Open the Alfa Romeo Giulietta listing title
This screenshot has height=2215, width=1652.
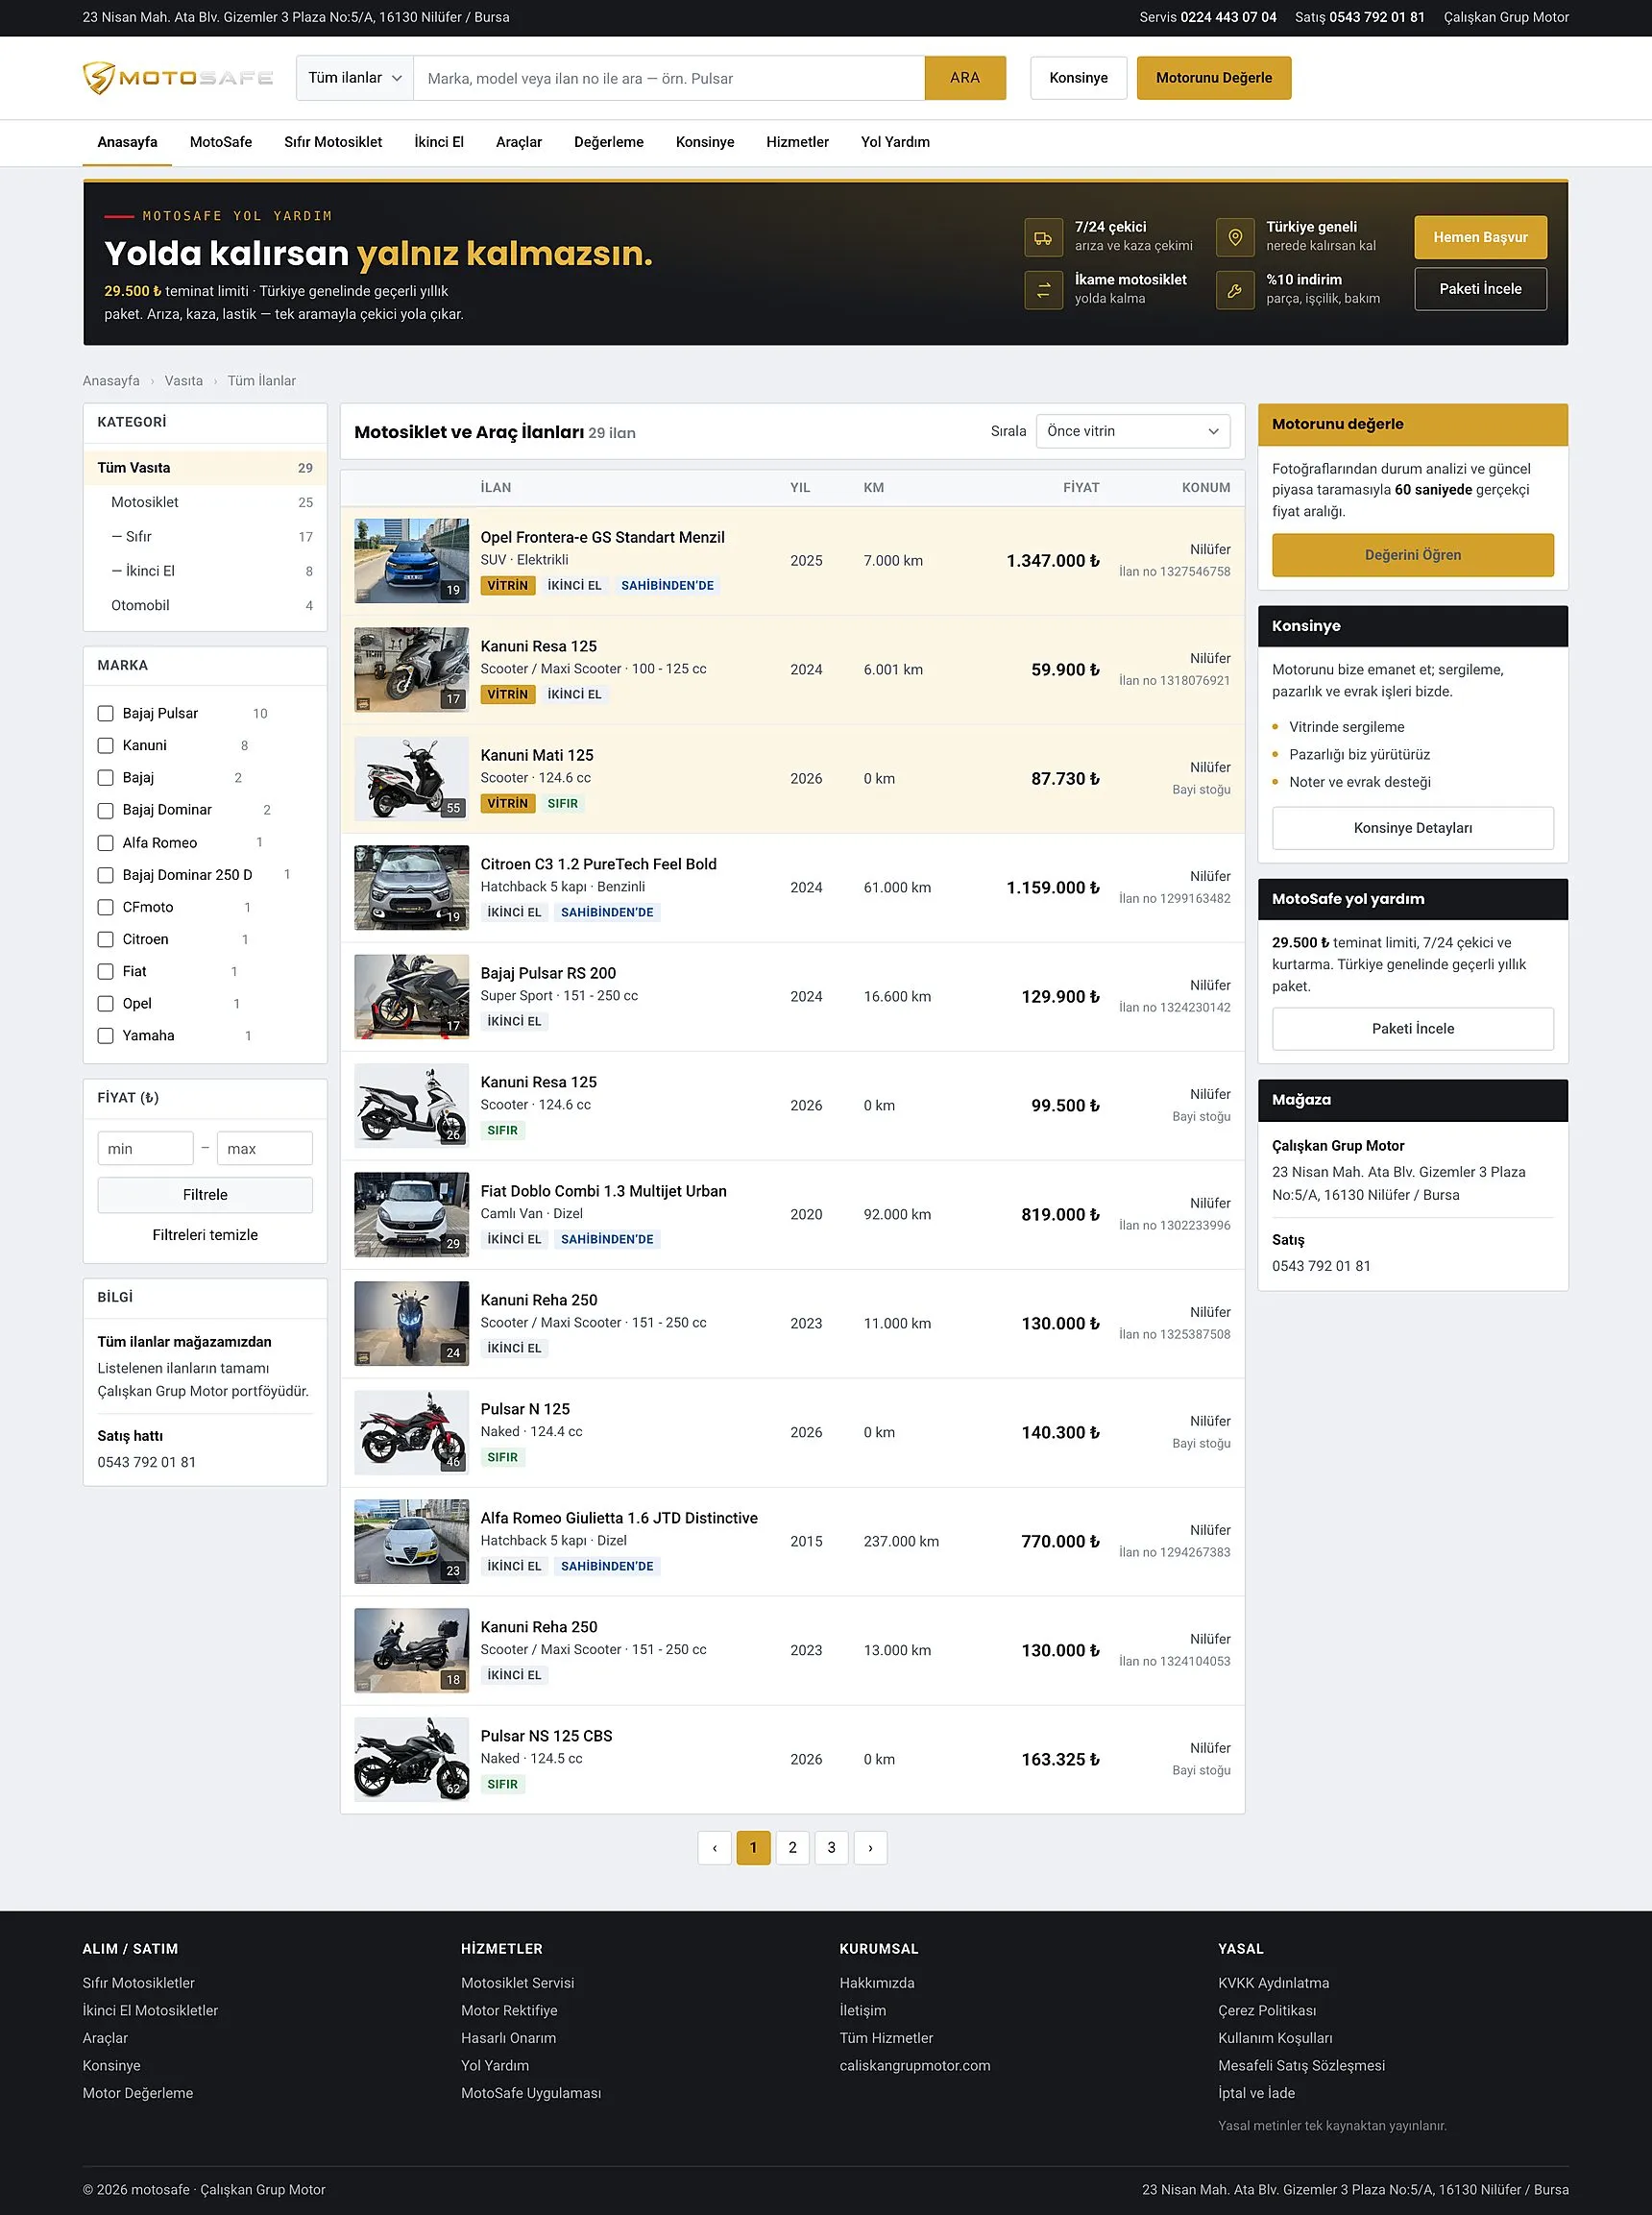click(x=619, y=1518)
